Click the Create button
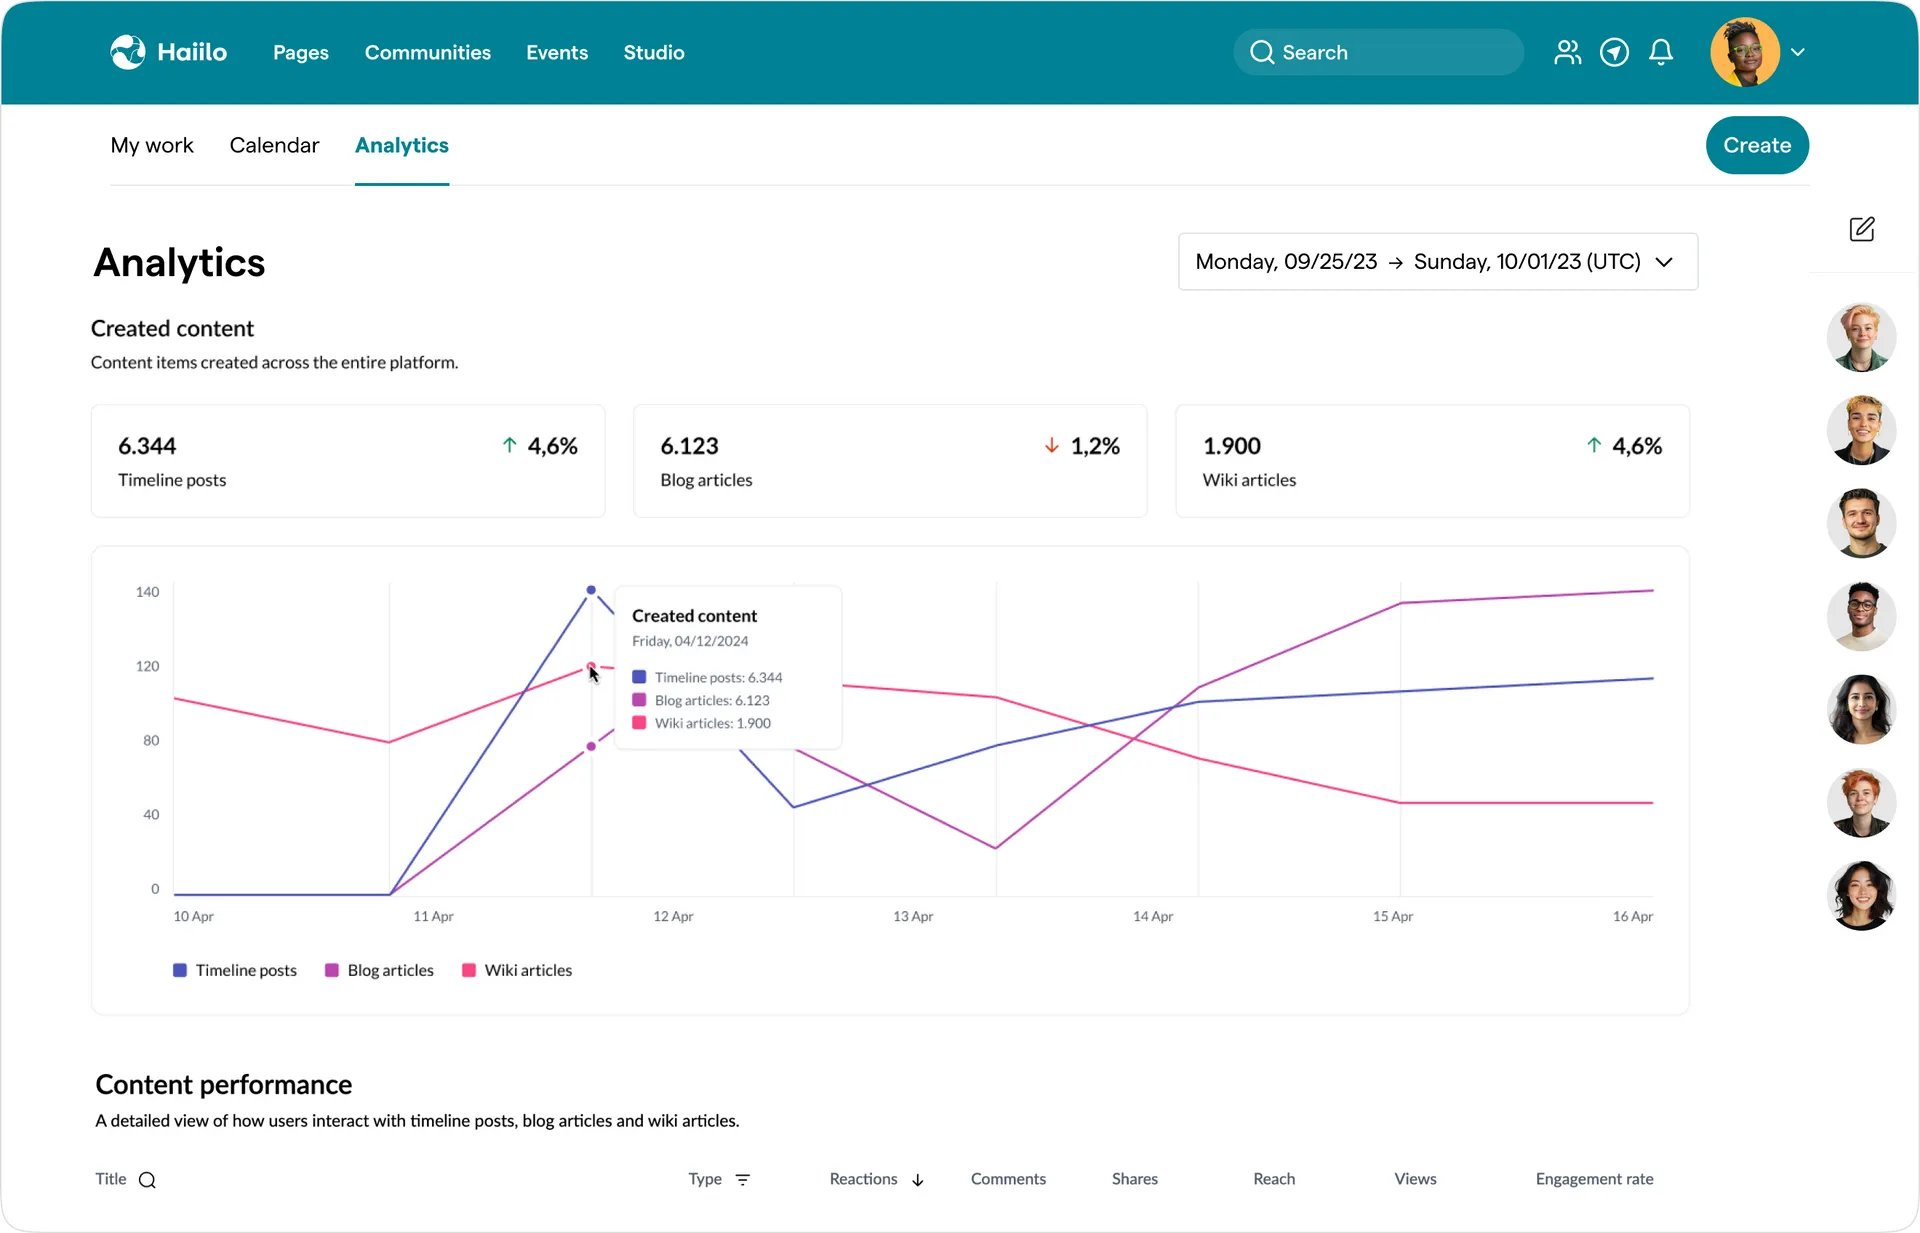Image resolution: width=1920 pixels, height=1233 pixels. (1757, 145)
